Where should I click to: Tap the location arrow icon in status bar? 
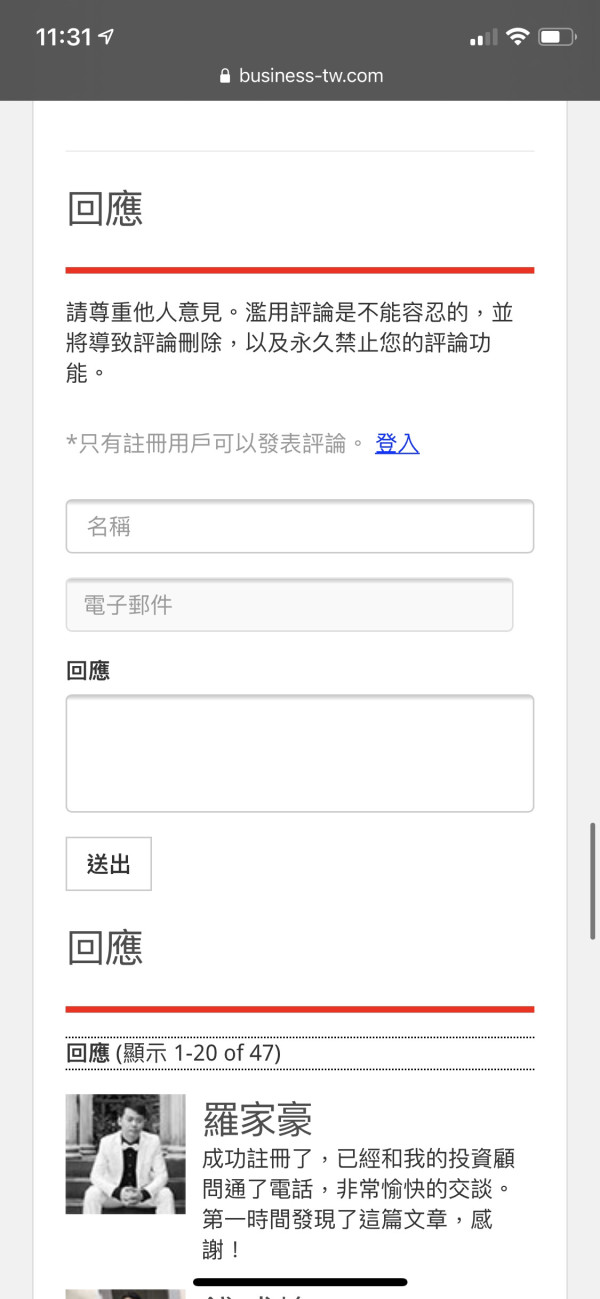(x=107, y=38)
